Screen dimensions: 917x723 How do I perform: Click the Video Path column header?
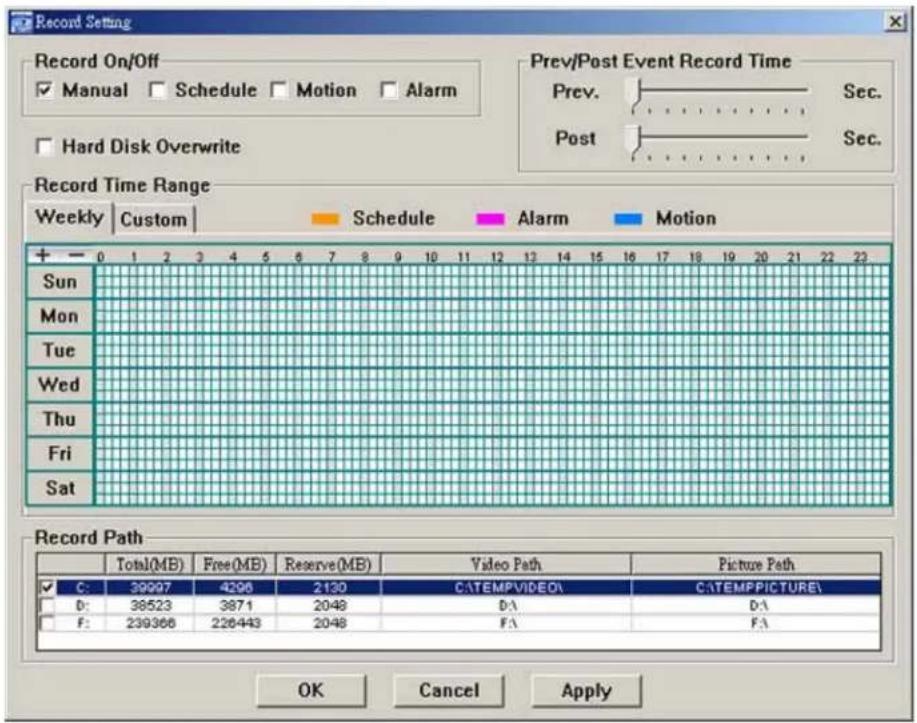click(506, 564)
